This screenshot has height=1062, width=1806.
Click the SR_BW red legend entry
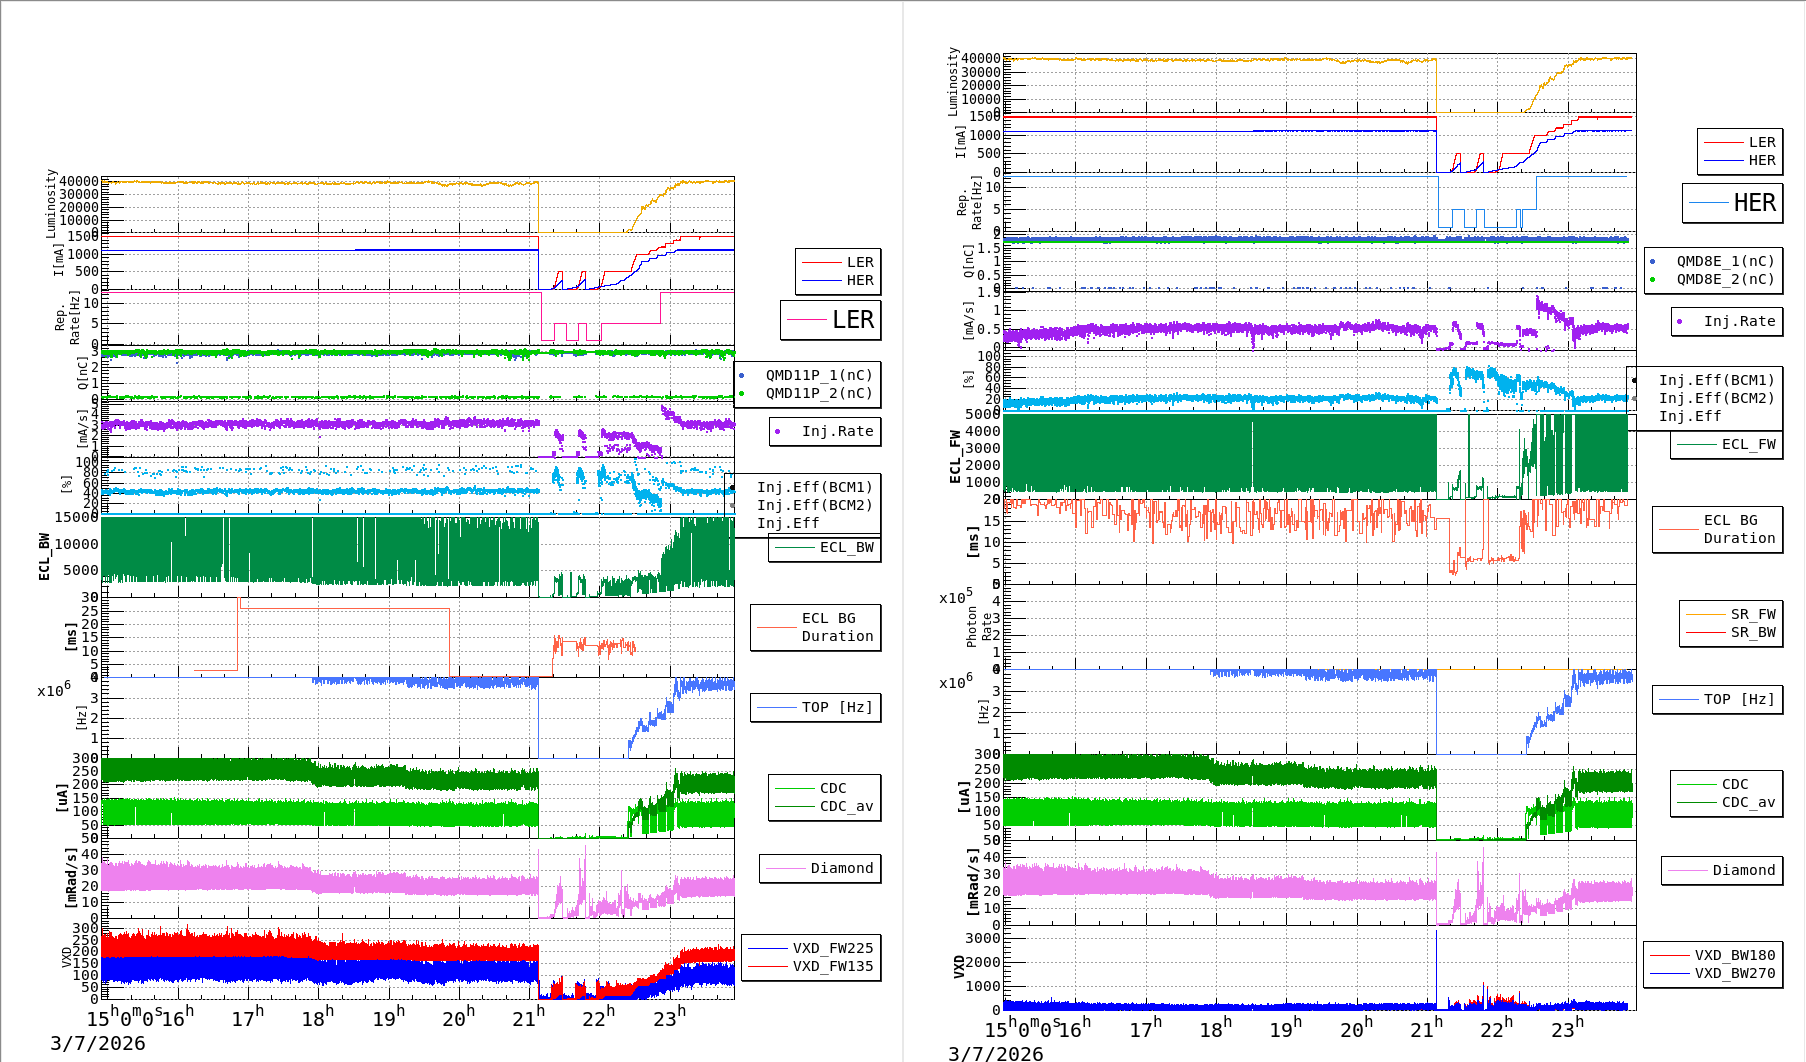pyautogui.click(x=1752, y=632)
